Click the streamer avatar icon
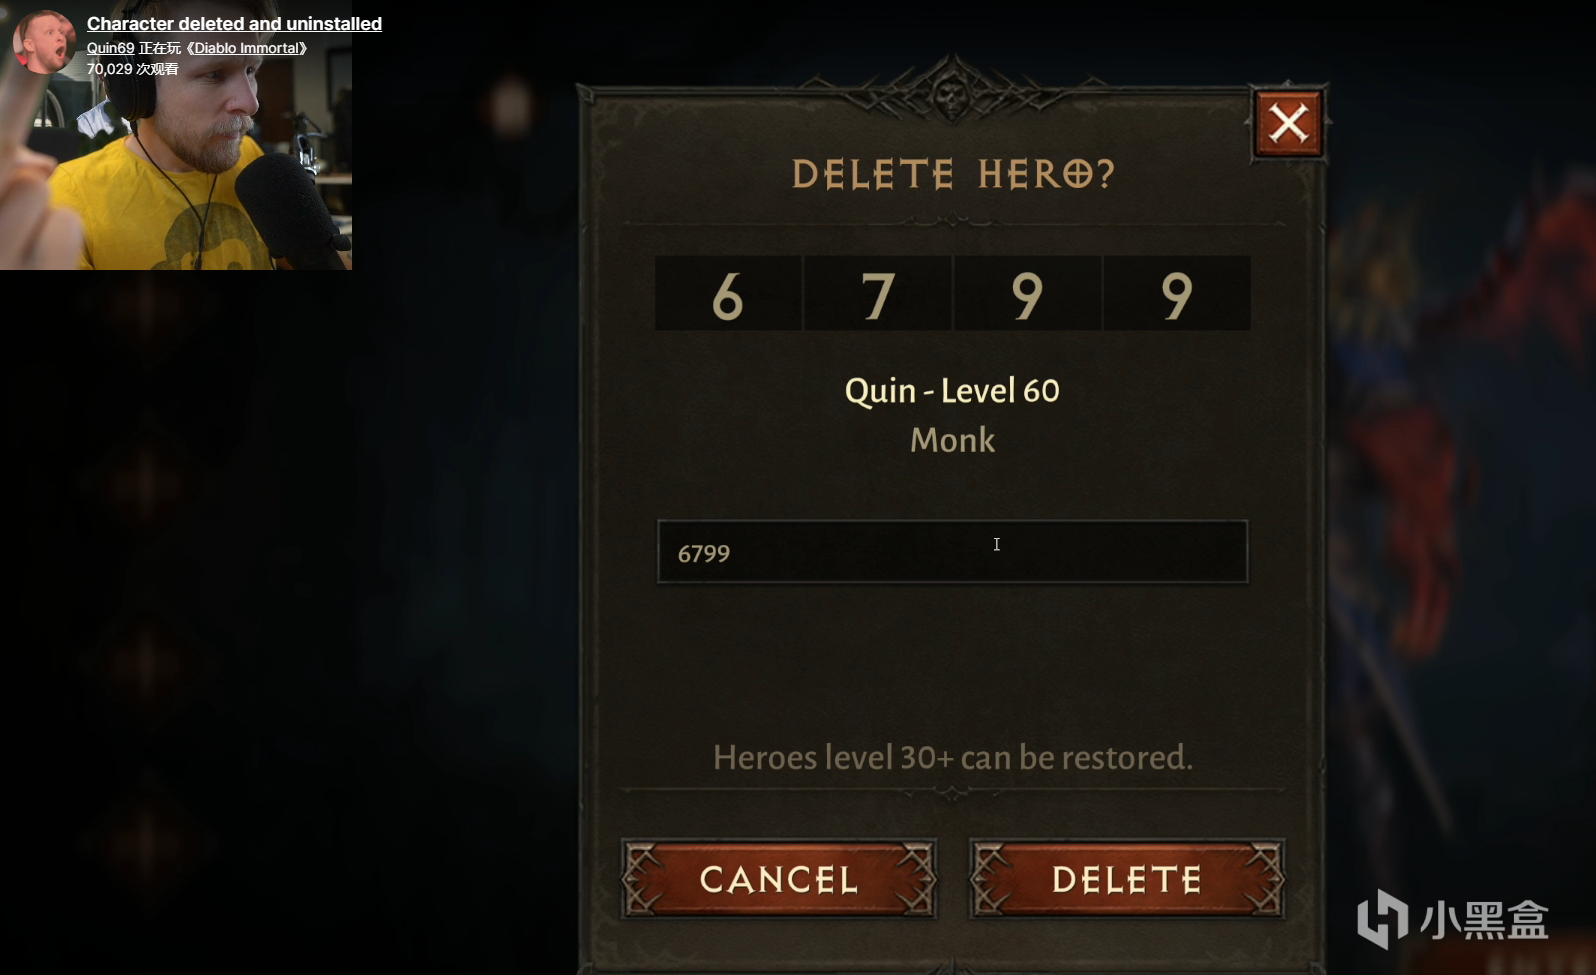1596x975 pixels. click(x=43, y=41)
